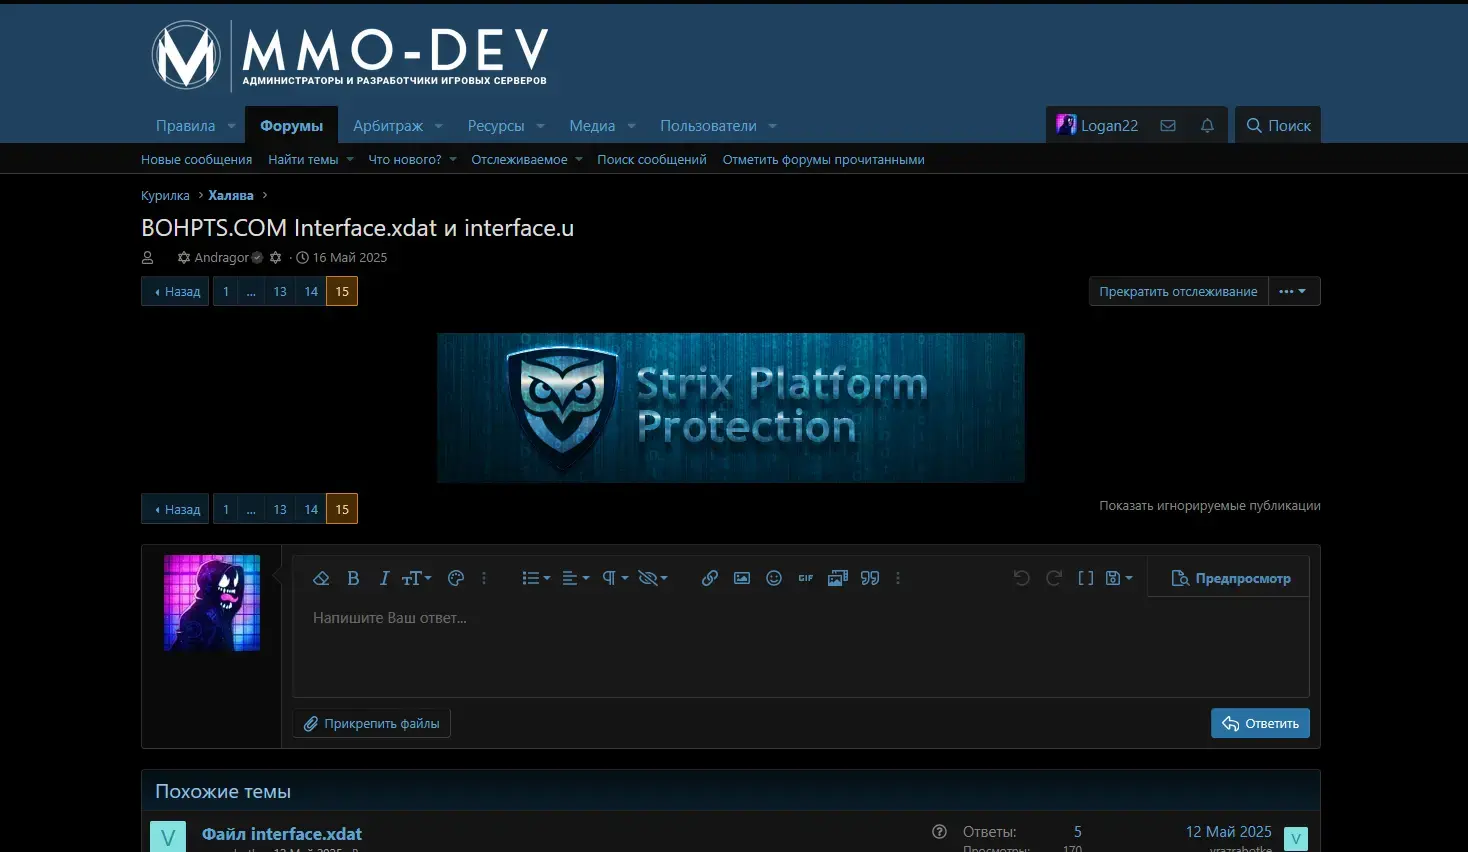This screenshot has height=852, width=1468.
Task: Insert a quote block
Action: pyautogui.click(x=870, y=578)
